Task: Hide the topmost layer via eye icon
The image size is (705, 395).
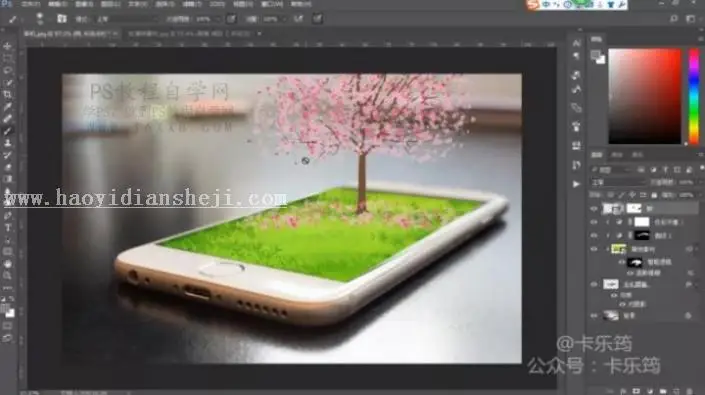Action: point(594,209)
